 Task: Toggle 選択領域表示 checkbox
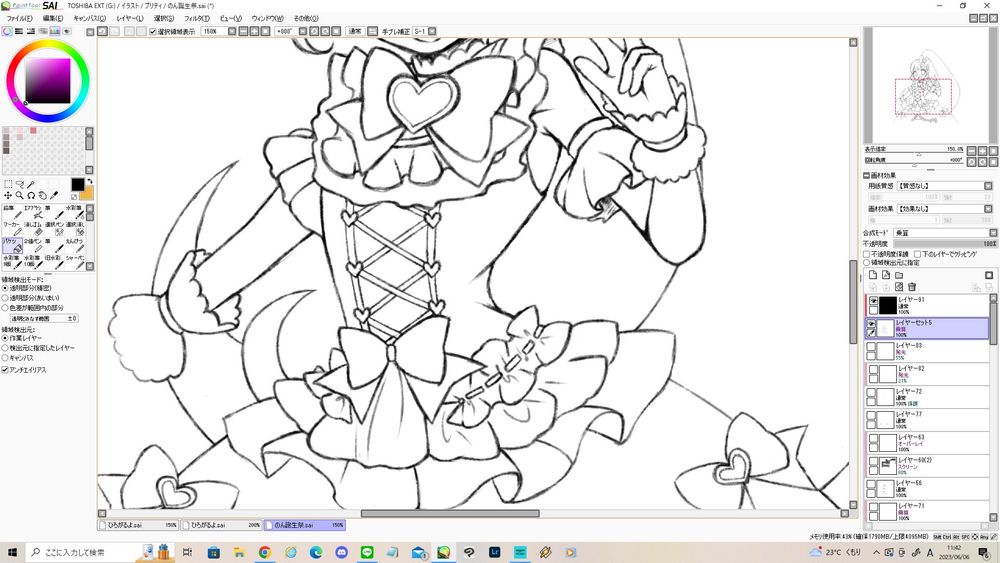[x=153, y=31]
